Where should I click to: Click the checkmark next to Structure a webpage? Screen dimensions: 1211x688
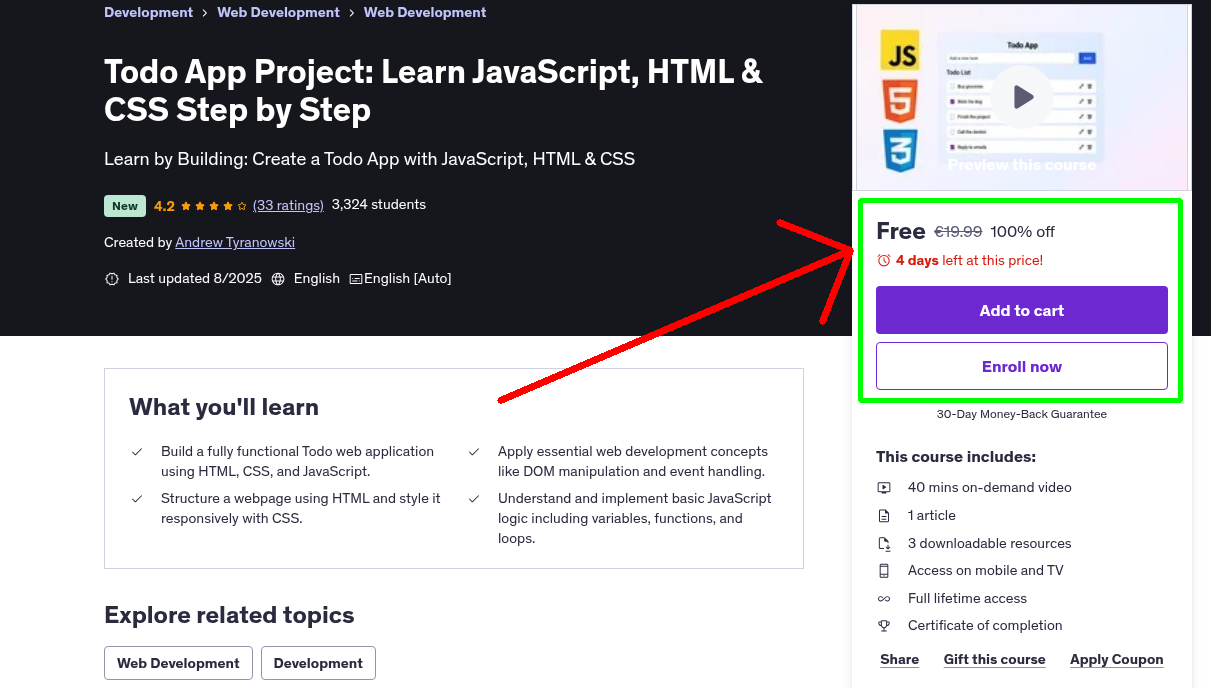[x=137, y=498]
